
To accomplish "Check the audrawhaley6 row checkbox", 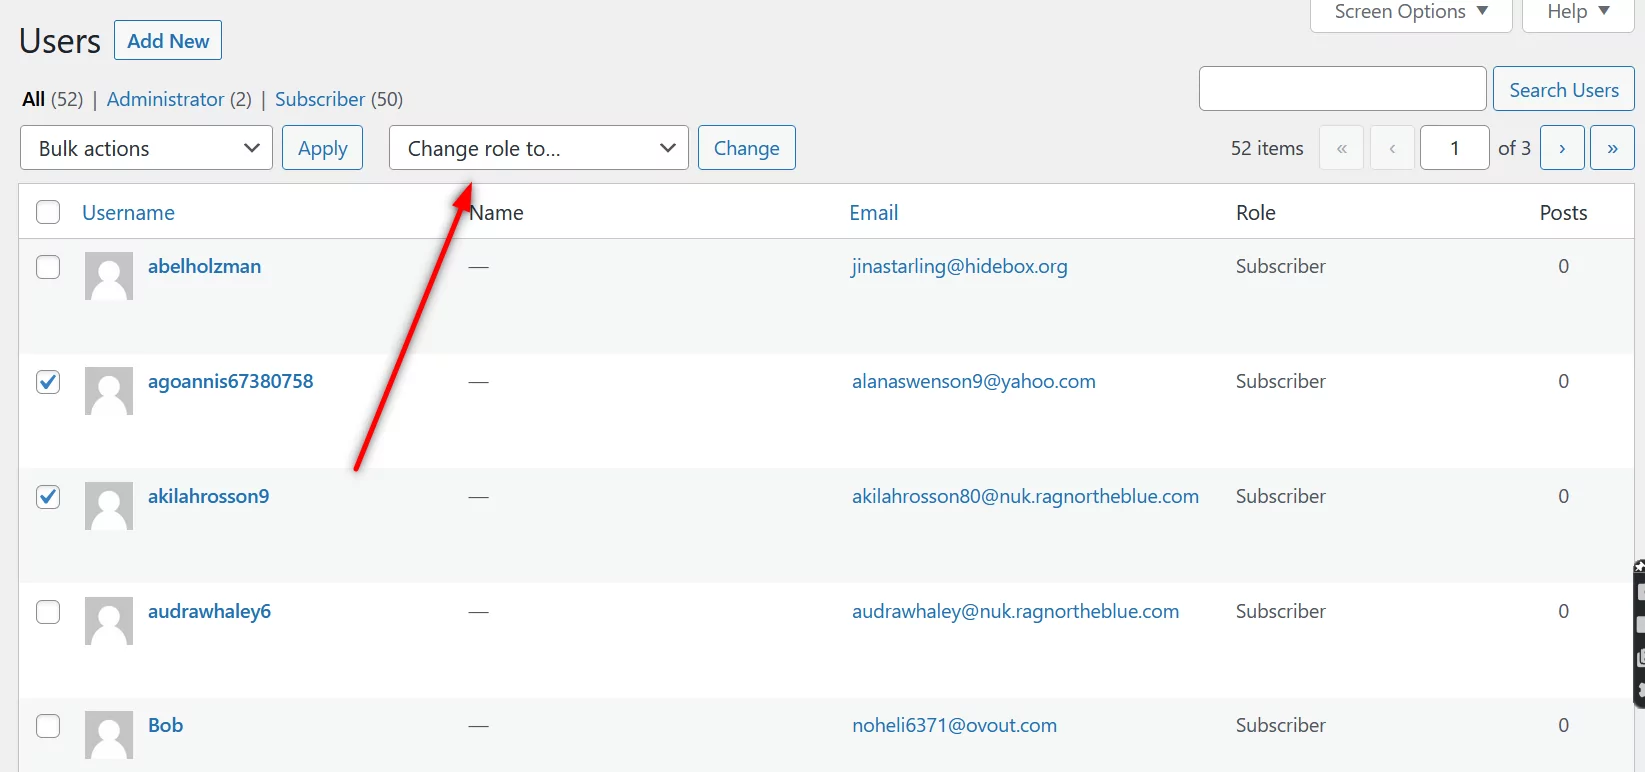I will (48, 612).
